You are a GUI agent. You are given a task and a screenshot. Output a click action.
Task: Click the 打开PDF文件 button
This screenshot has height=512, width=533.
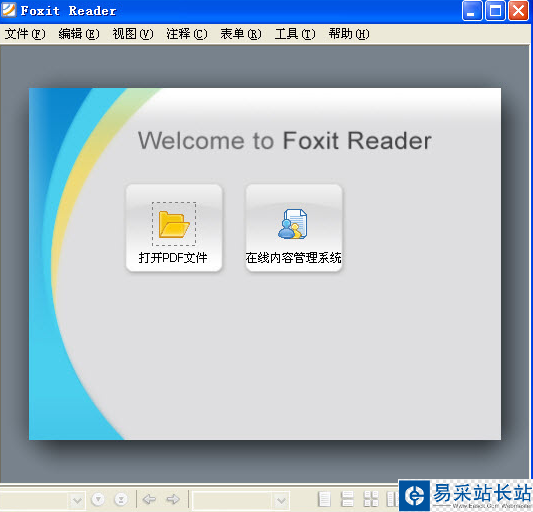tap(174, 228)
